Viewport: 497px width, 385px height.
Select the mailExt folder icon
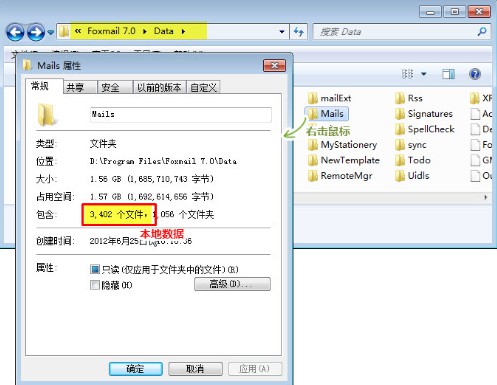click(x=312, y=98)
